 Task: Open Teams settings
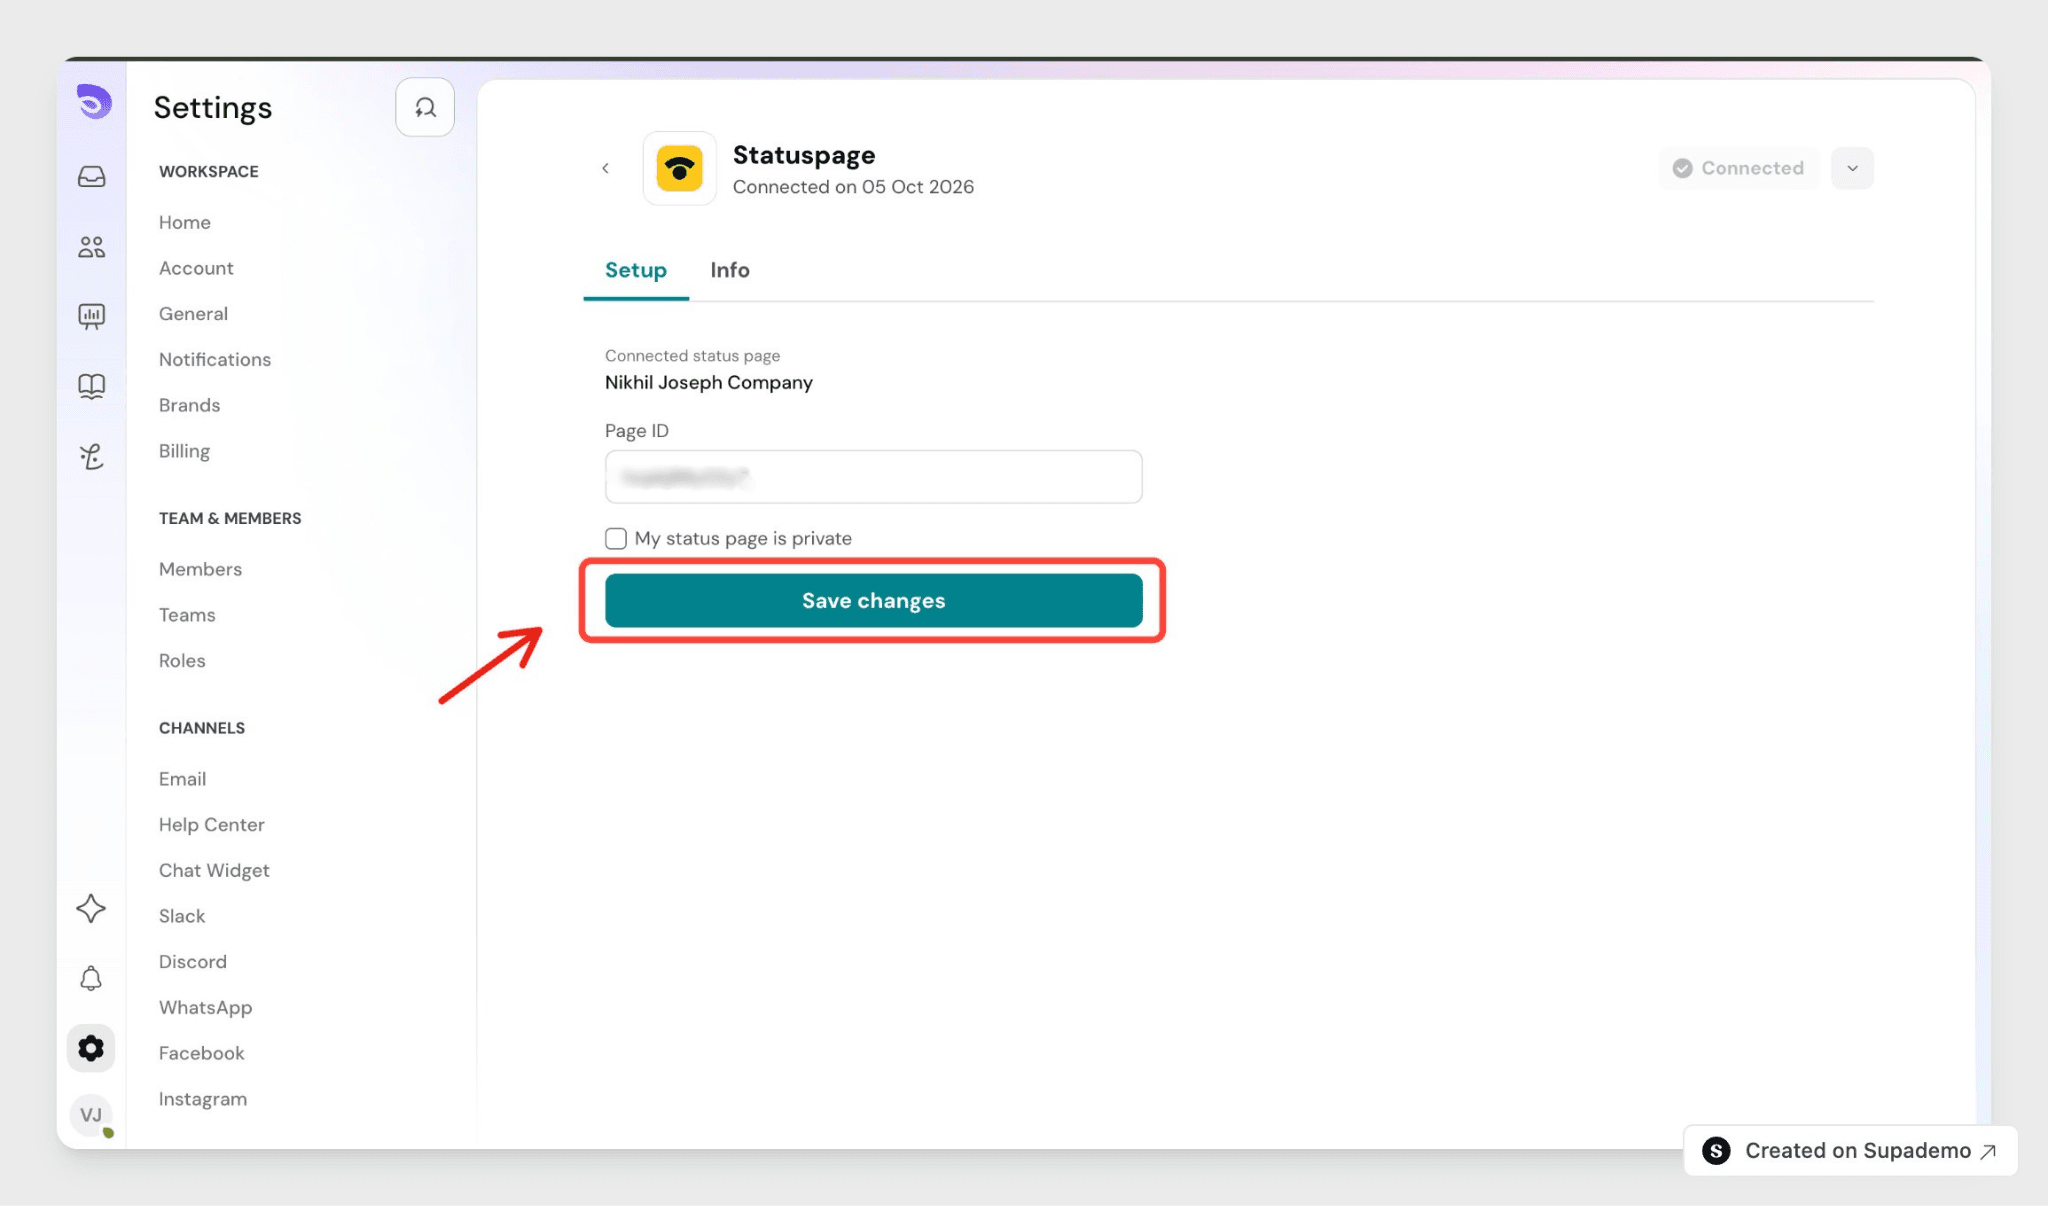coord(187,615)
